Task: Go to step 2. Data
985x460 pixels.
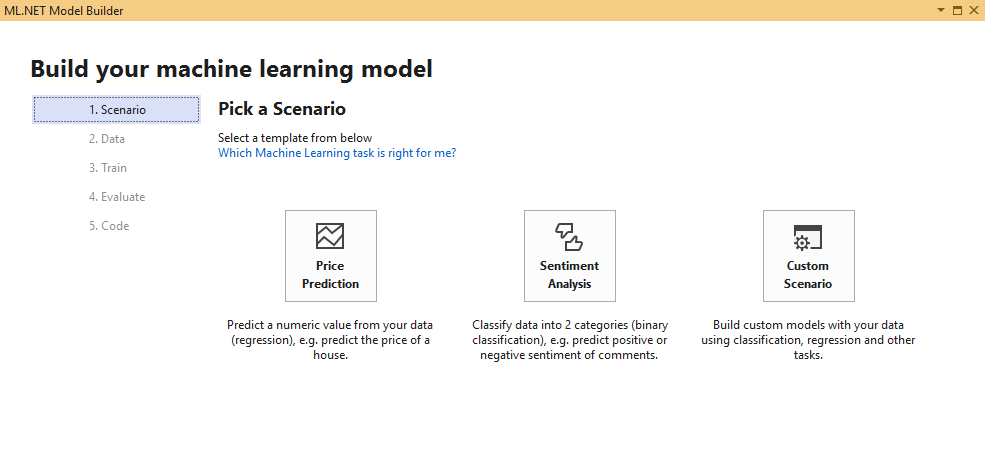Action: coord(107,139)
